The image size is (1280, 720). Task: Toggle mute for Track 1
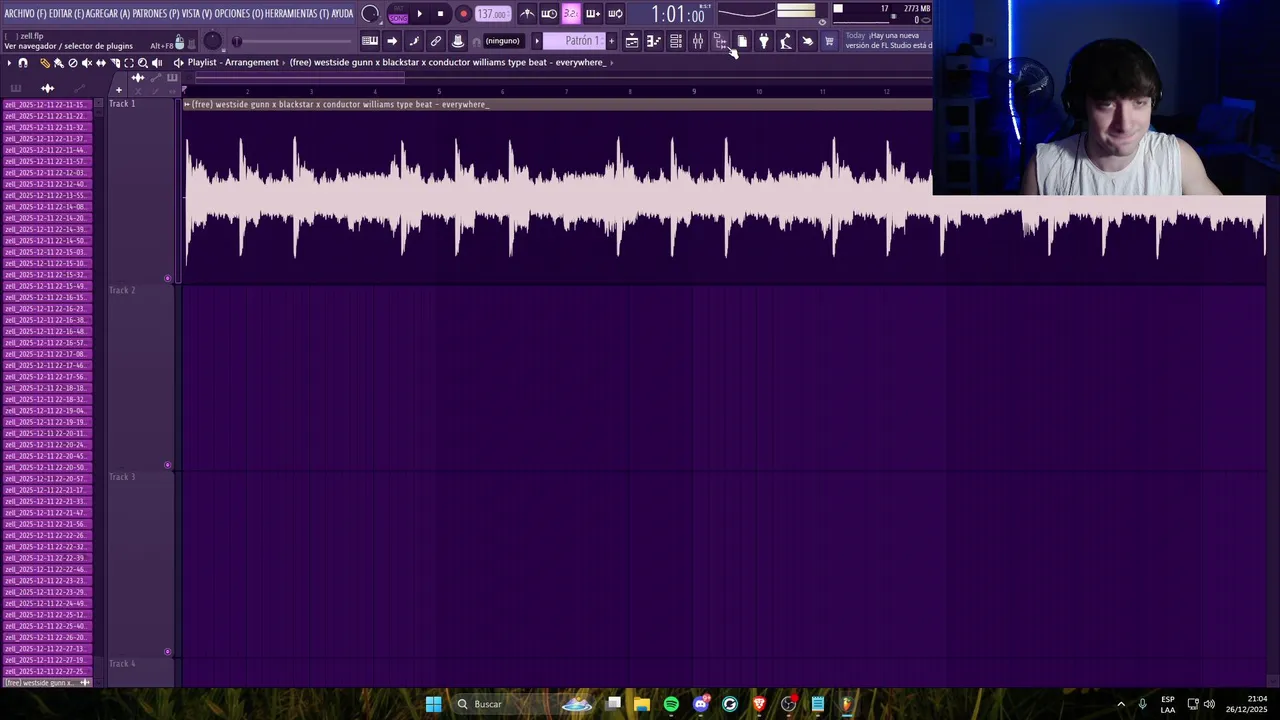[x=167, y=278]
